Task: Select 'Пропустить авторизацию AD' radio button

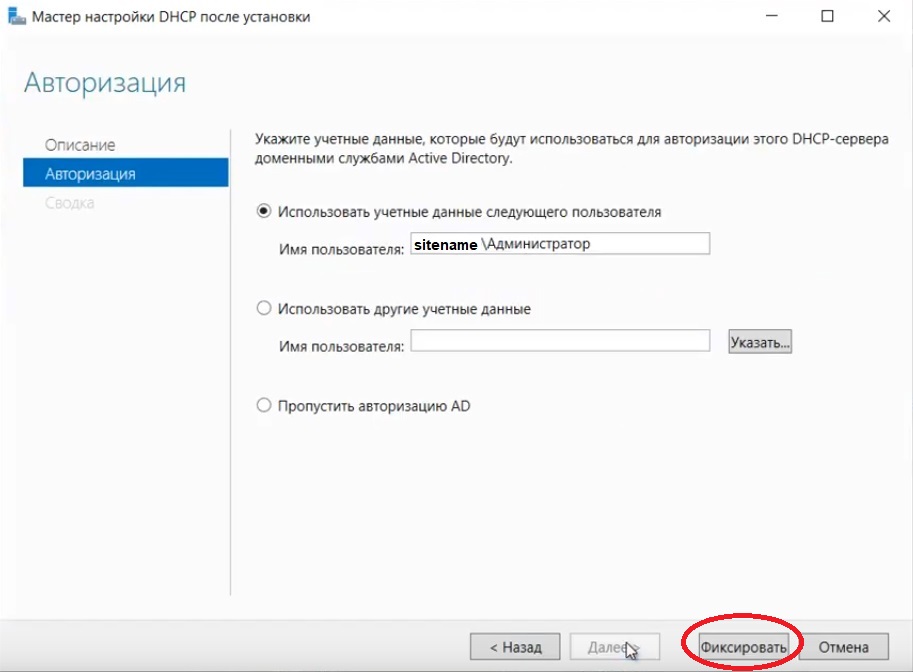Action: (264, 406)
